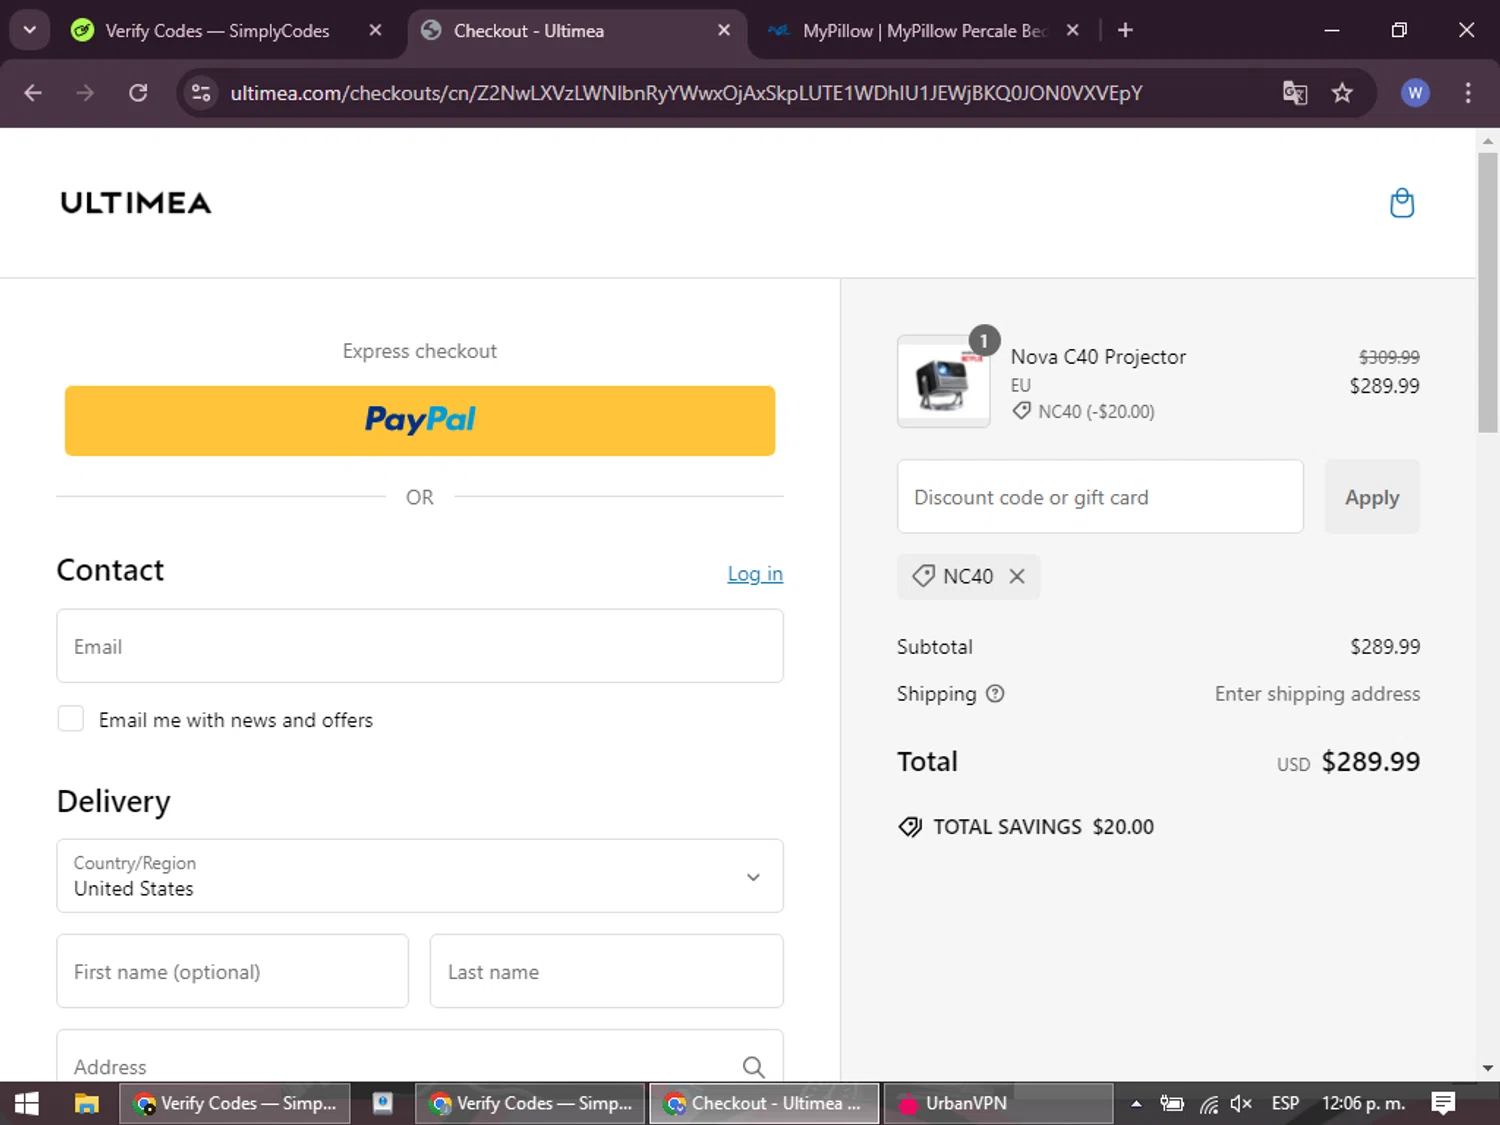
Task: Click the Log in link
Action: click(755, 574)
